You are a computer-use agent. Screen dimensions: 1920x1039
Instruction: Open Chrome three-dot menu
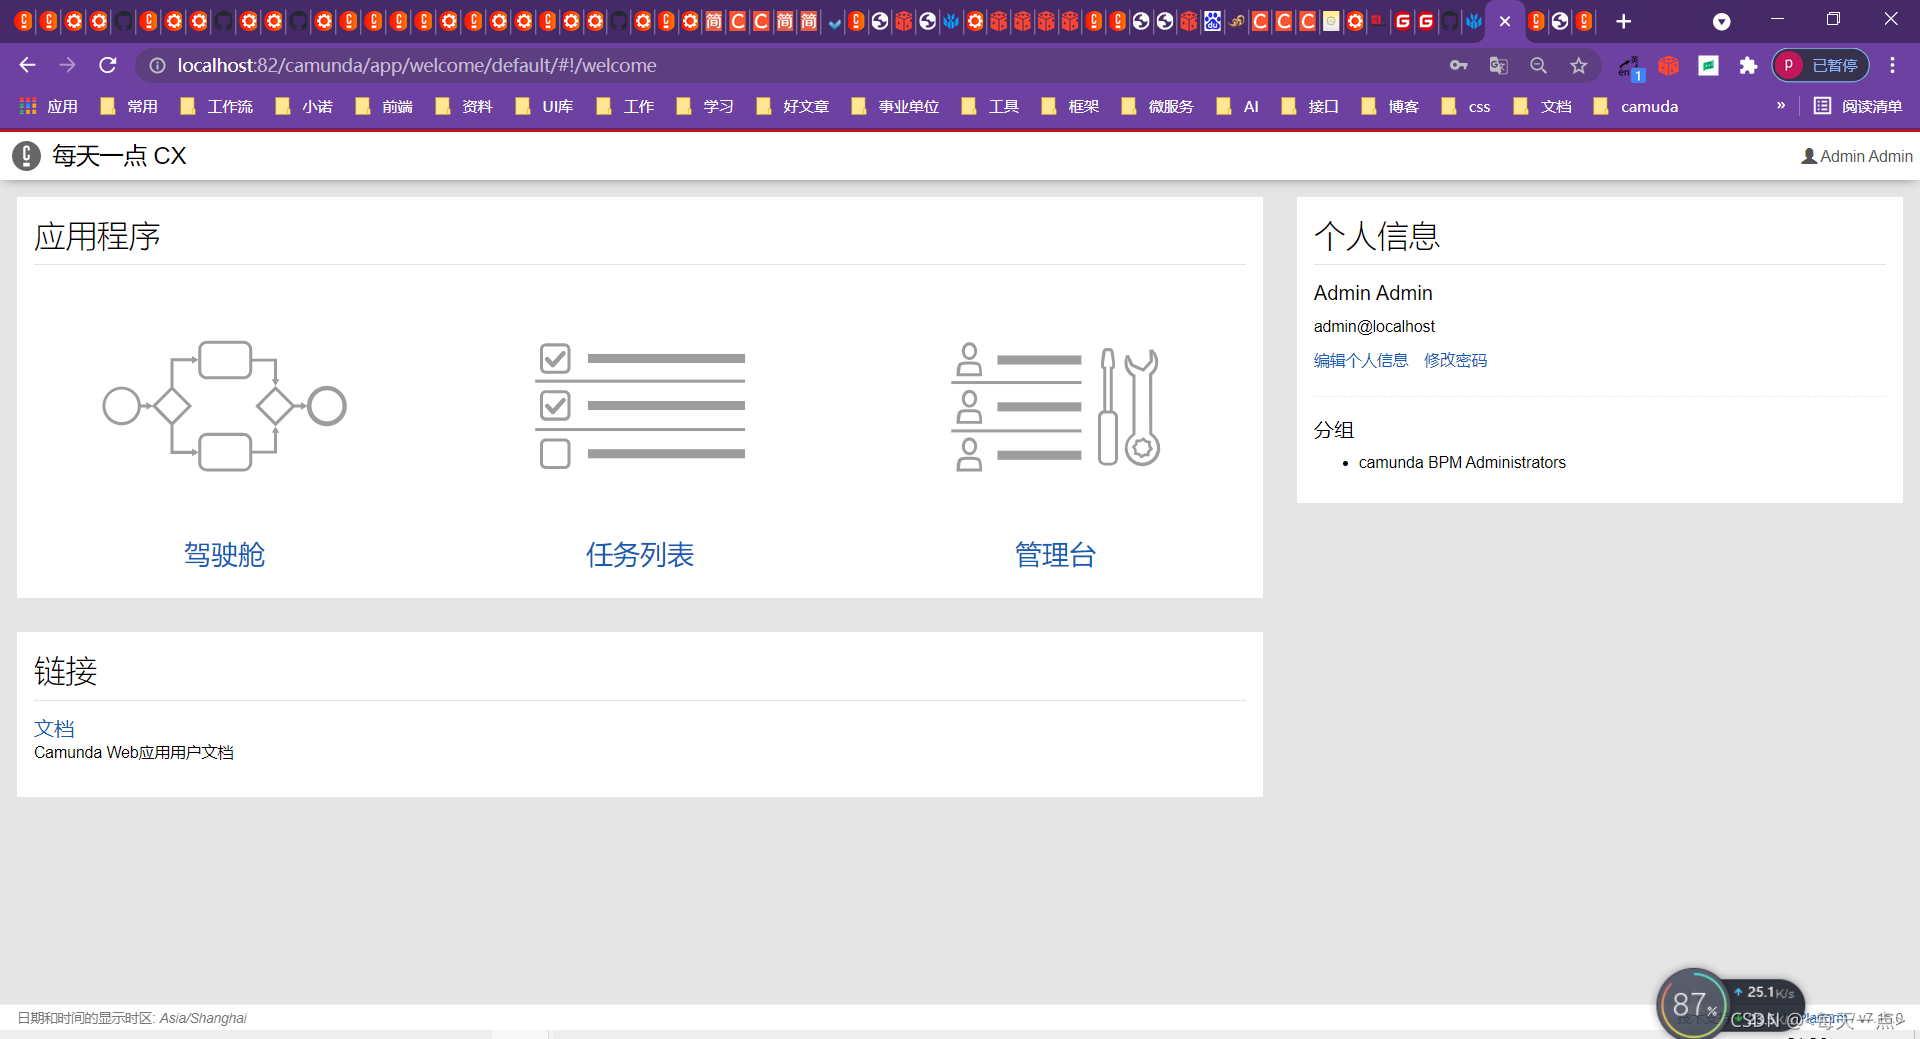[1892, 65]
